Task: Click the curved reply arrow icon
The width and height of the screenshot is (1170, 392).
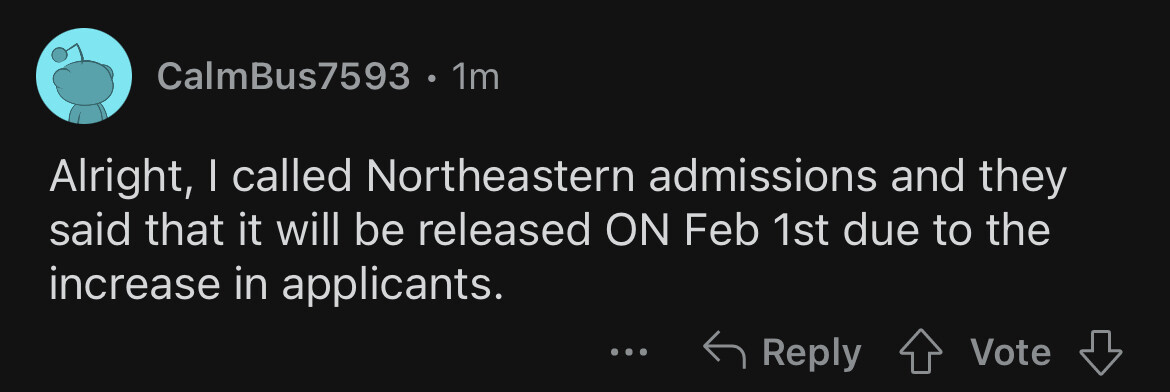Action: coord(725,351)
